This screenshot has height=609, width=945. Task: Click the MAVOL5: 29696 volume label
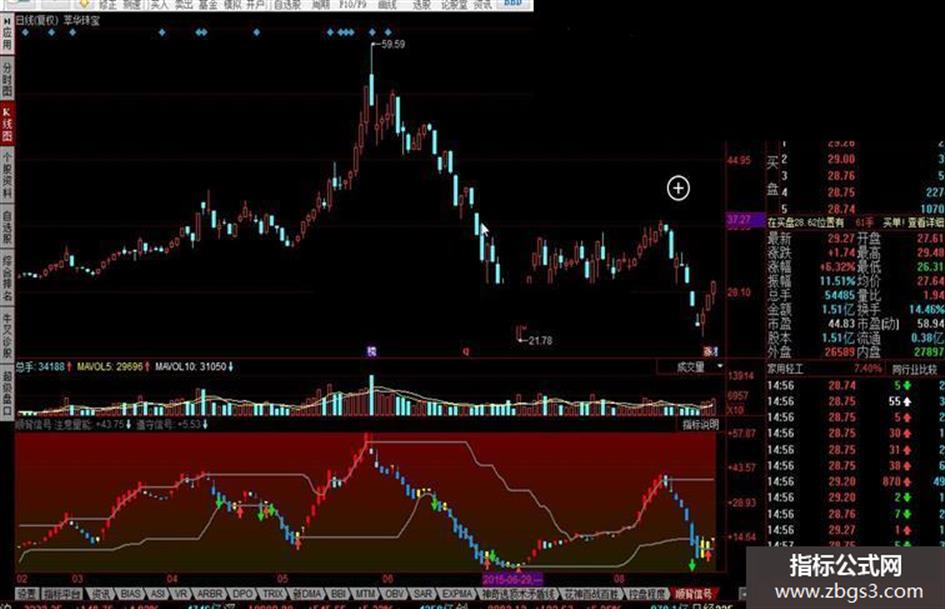[112, 366]
